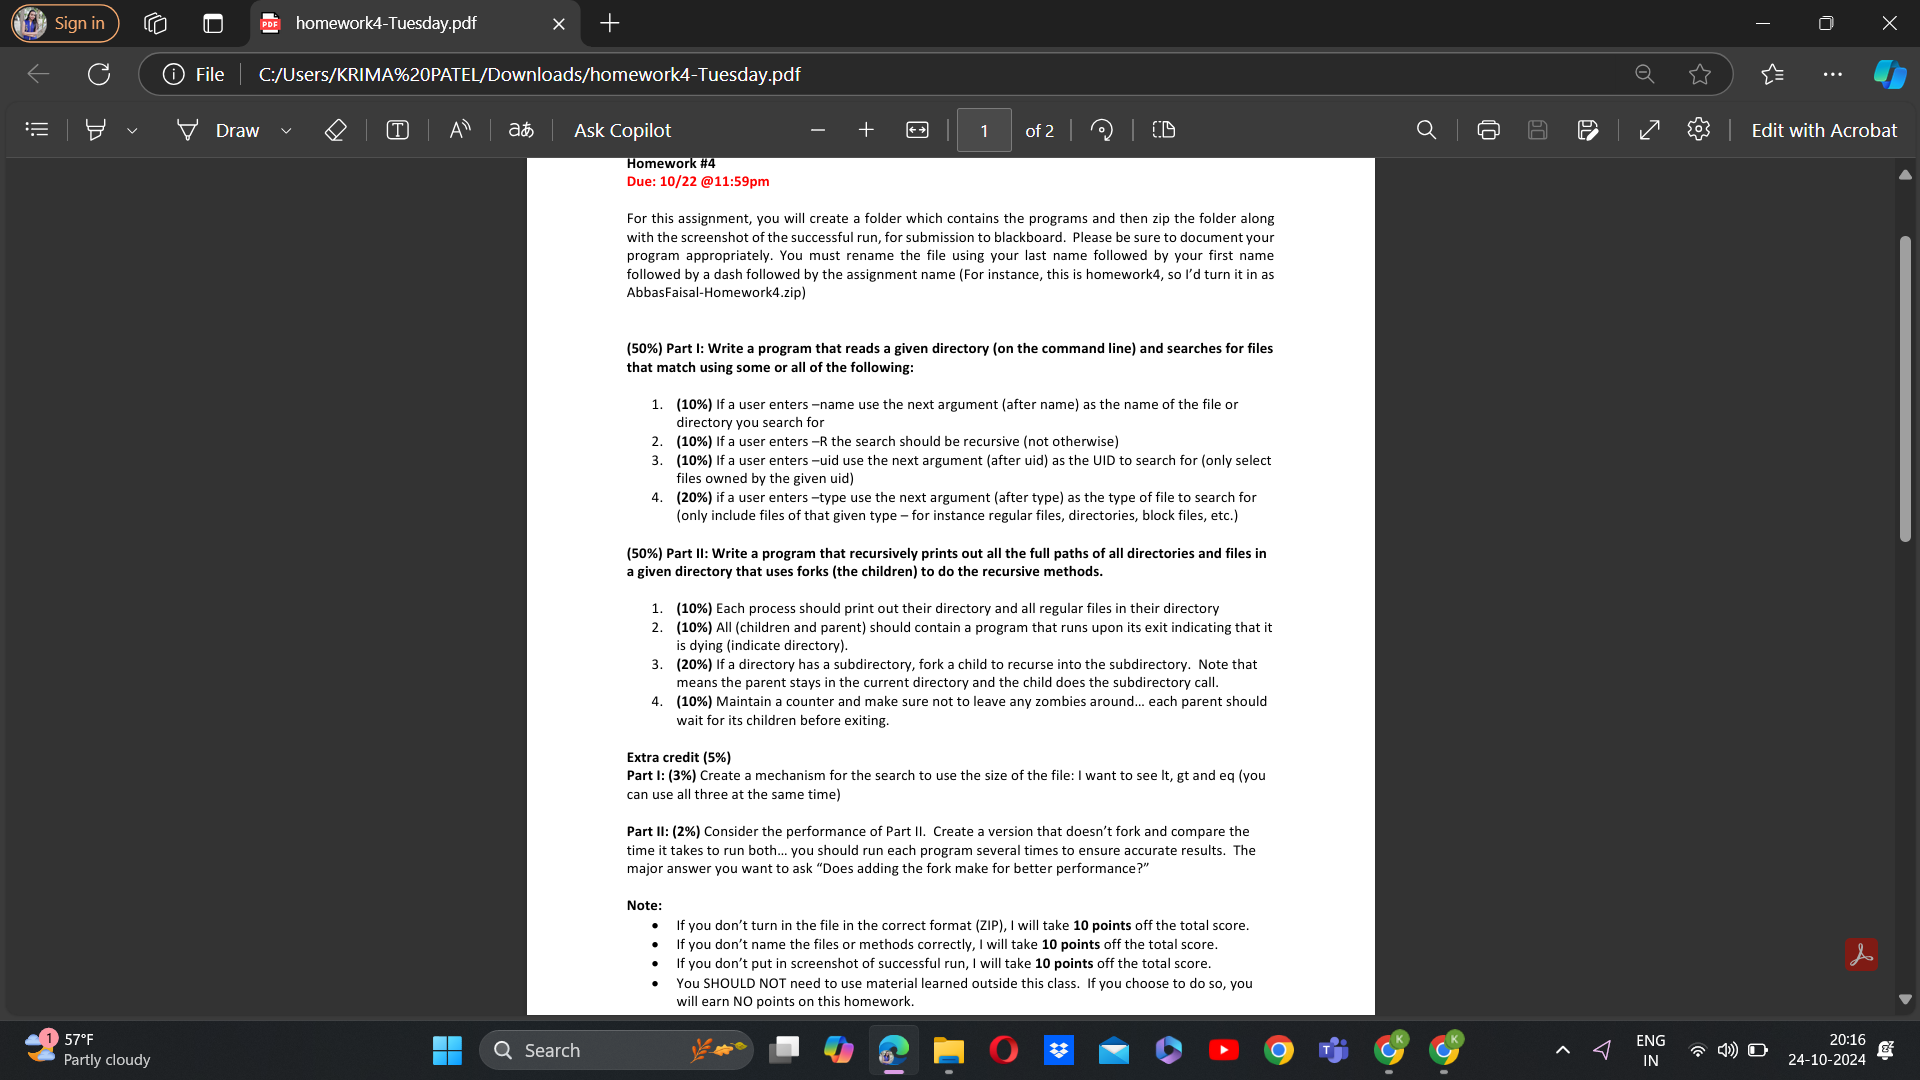Toggle the Highlight tool

(95, 130)
